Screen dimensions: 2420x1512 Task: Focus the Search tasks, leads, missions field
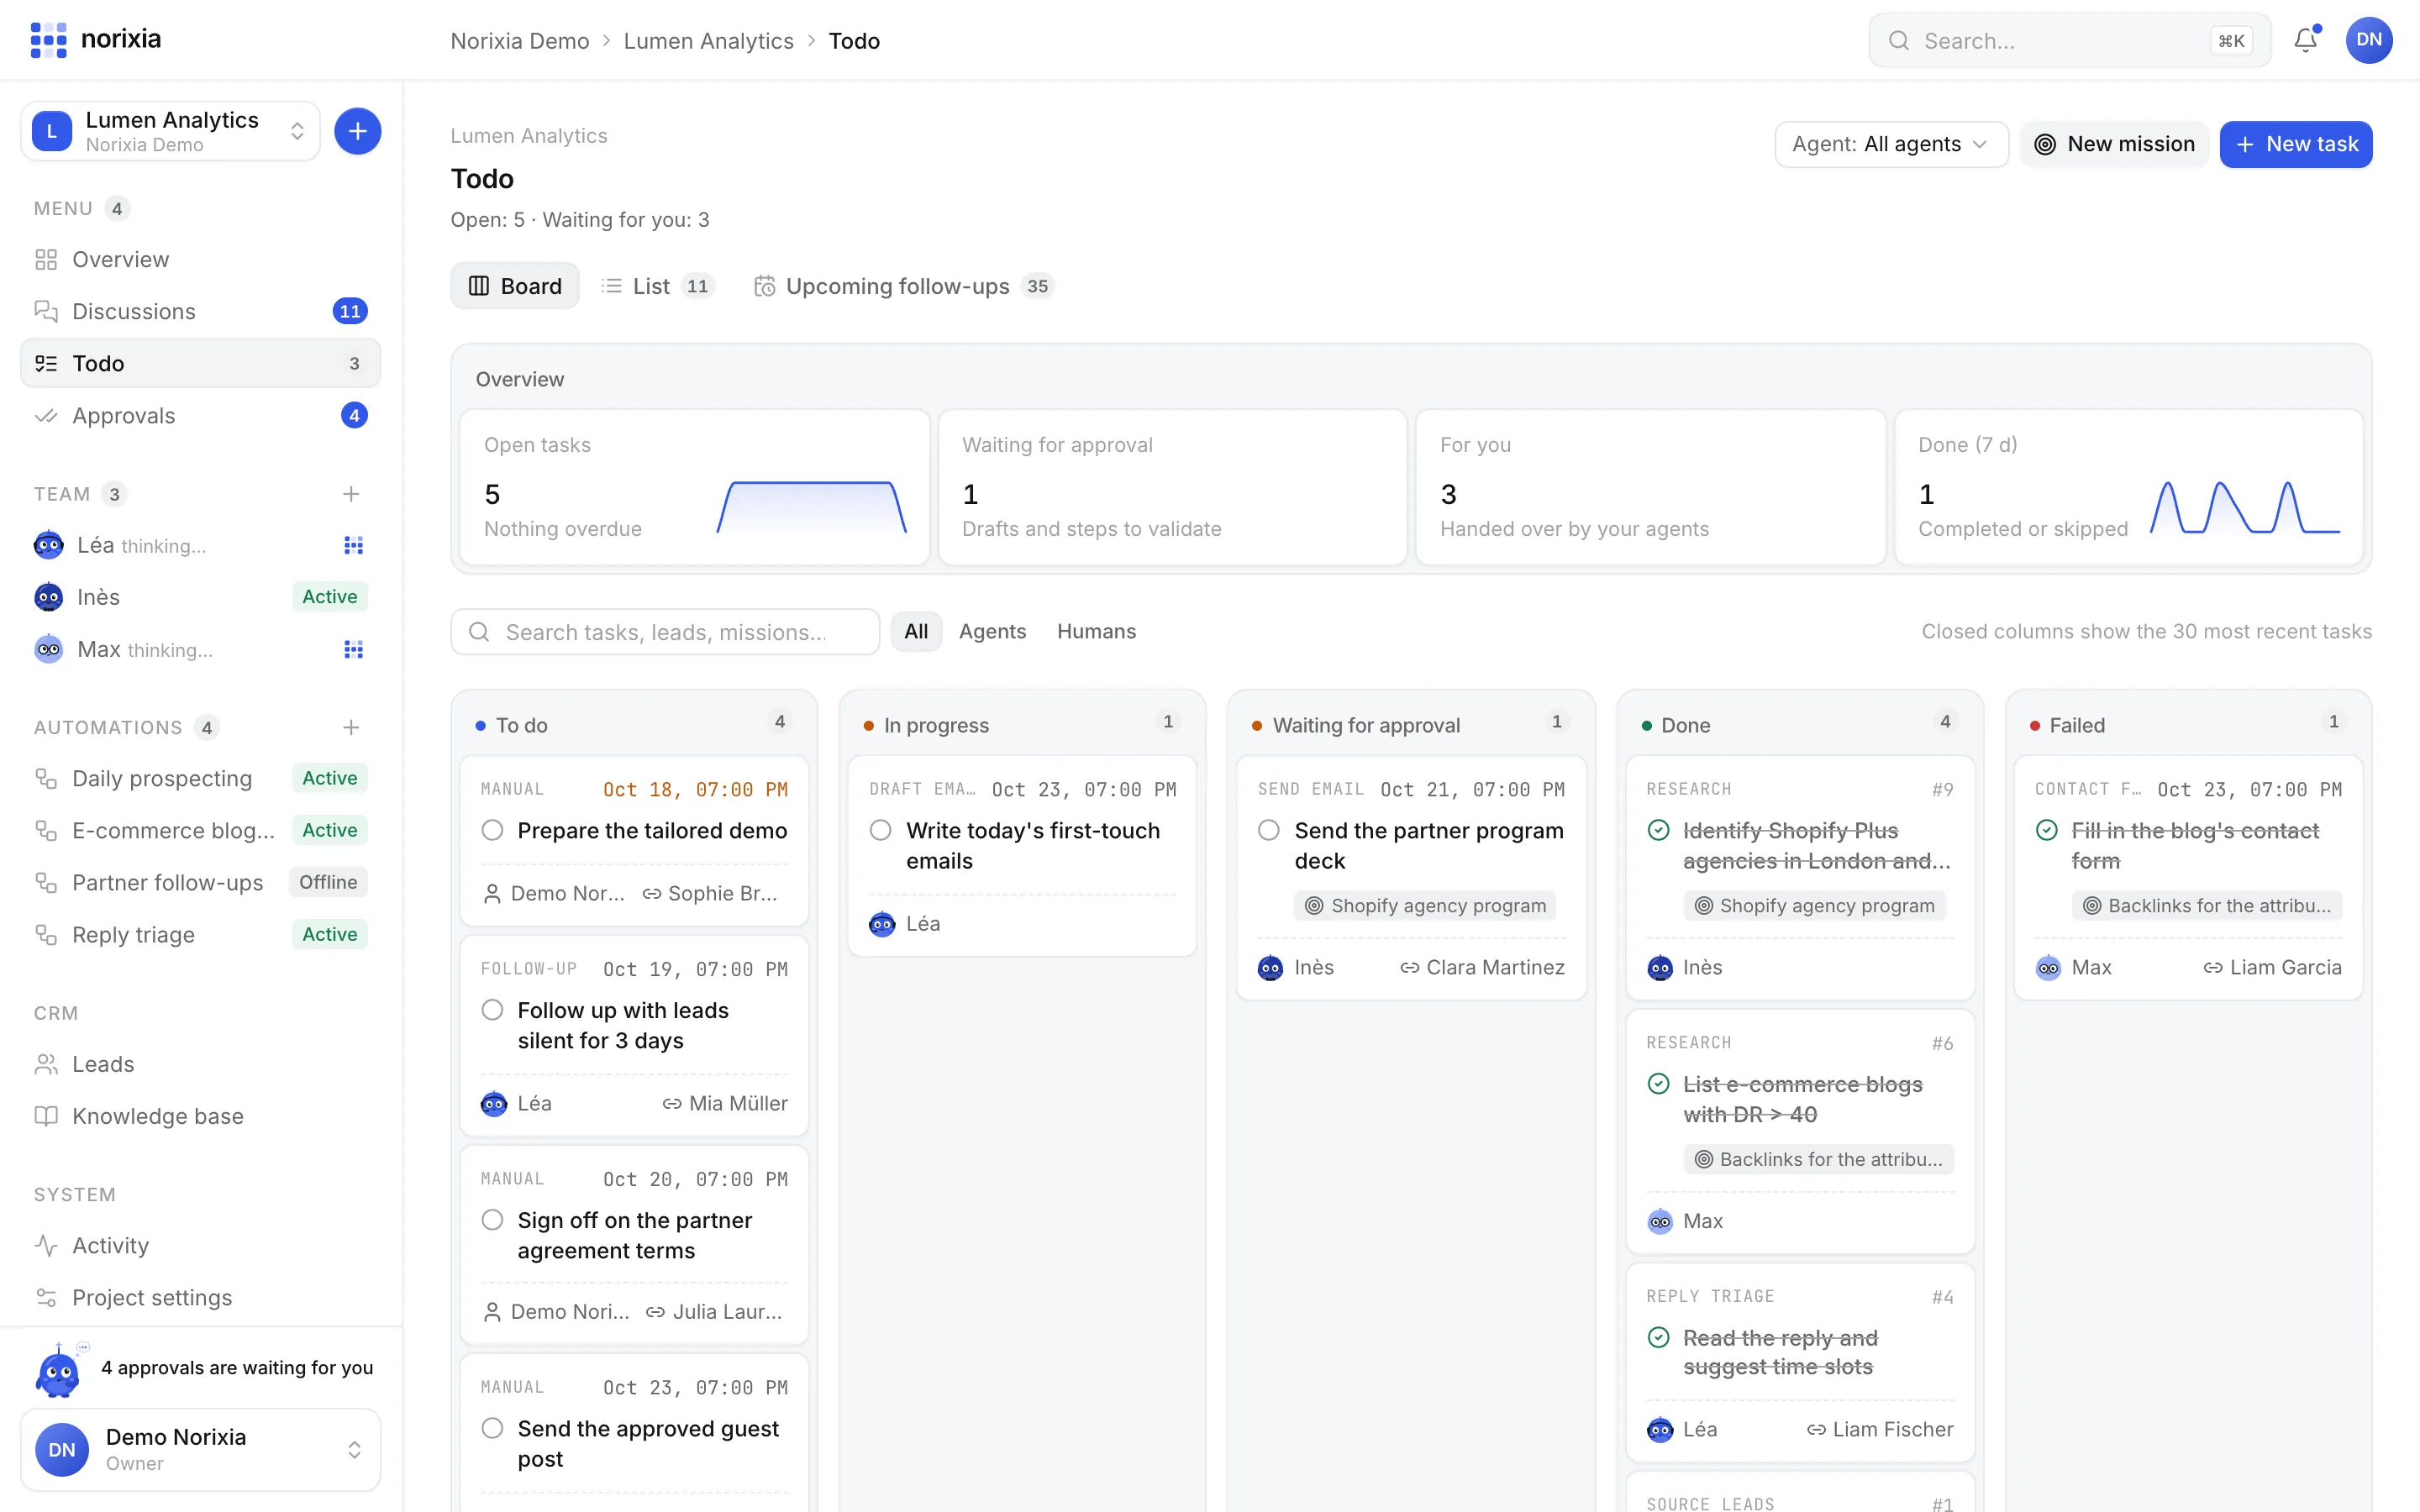[x=665, y=631]
